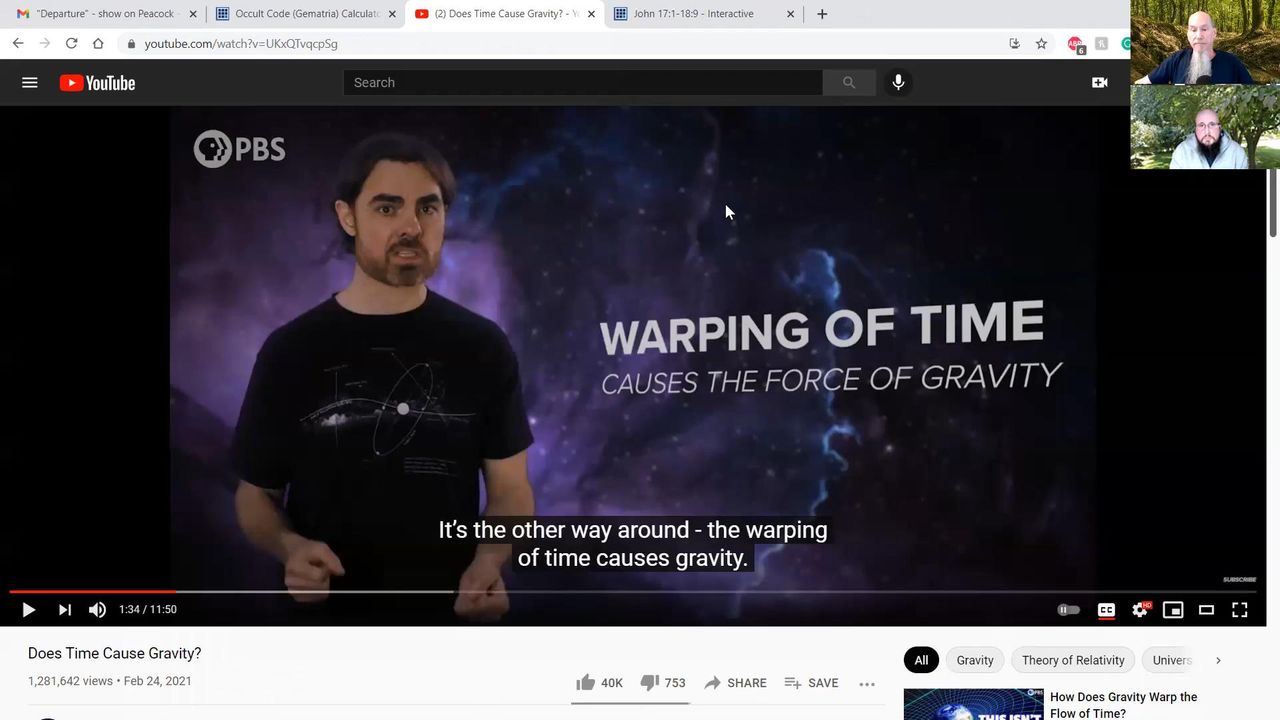1280x720 pixels.
Task: Switch to John 17:1-18:9 Interactive tab
Action: 700,14
